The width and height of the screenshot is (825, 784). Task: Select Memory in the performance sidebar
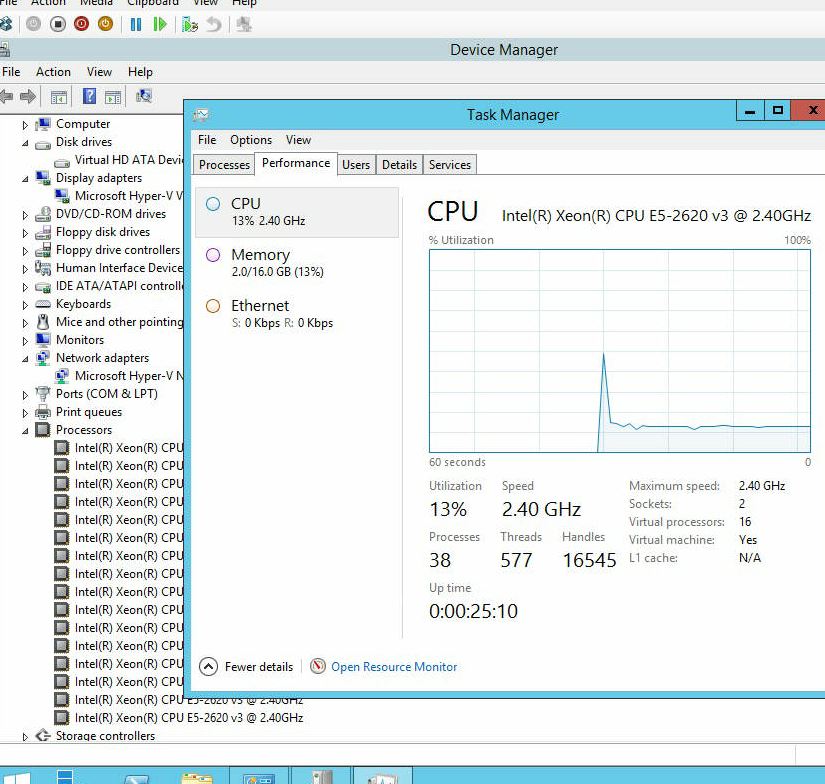tap(297, 263)
